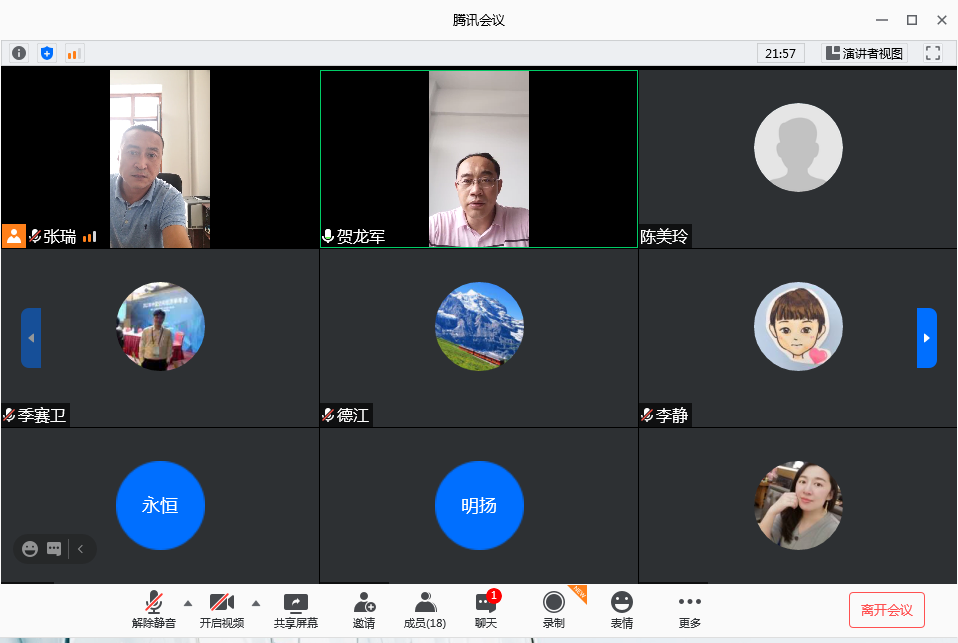Invite participants via 邀请 icon
The image size is (958, 643).
(x=364, y=610)
